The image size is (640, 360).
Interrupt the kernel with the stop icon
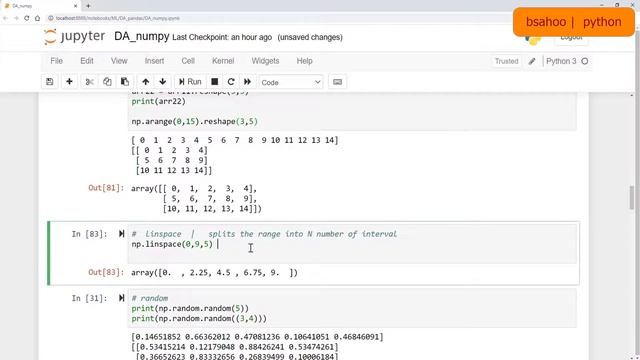click(214, 82)
